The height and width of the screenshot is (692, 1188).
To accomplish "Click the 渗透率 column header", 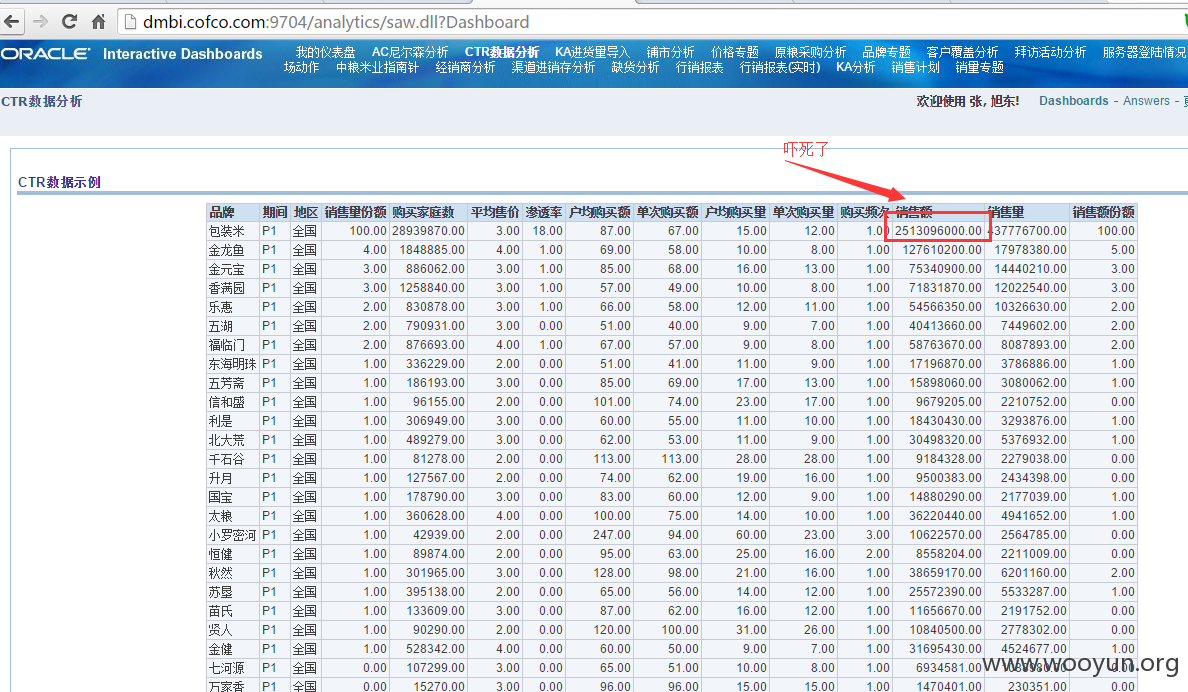I will [x=544, y=212].
